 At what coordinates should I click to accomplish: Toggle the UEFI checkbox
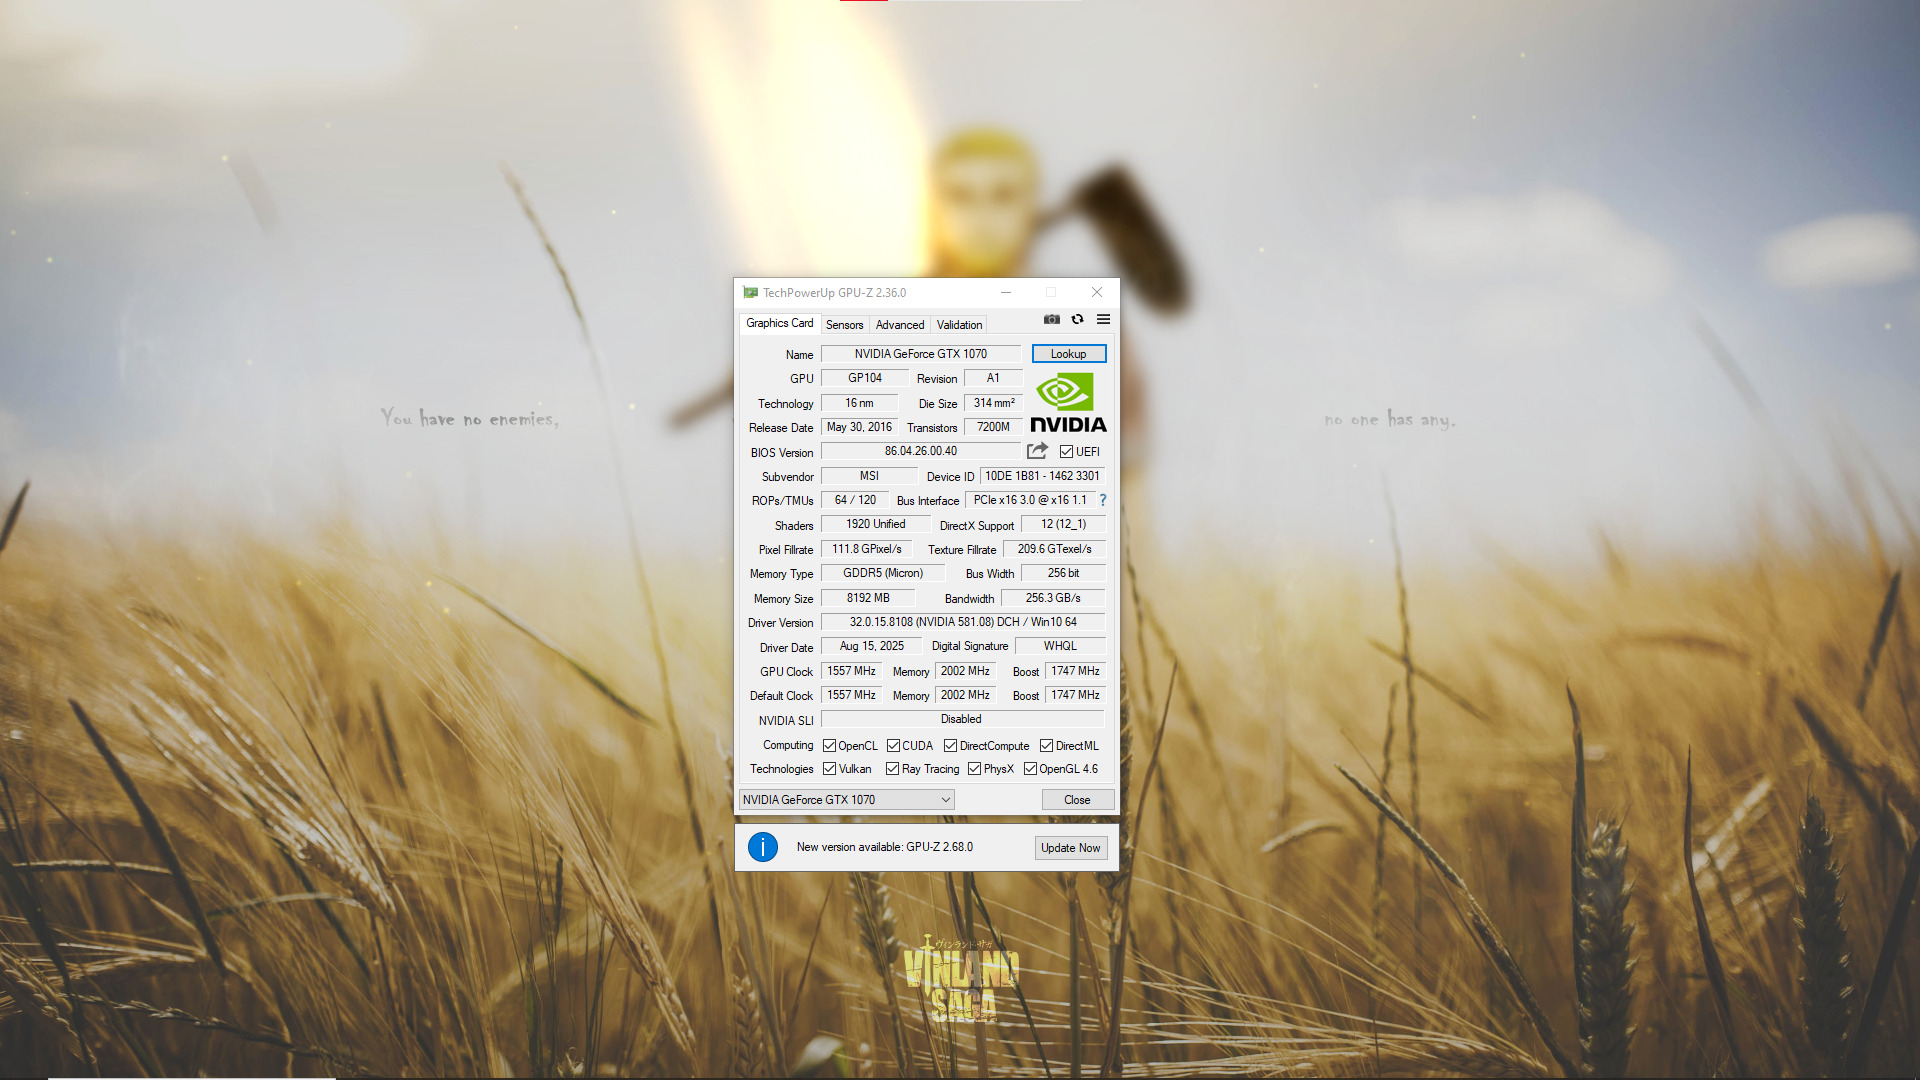click(x=1066, y=452)
